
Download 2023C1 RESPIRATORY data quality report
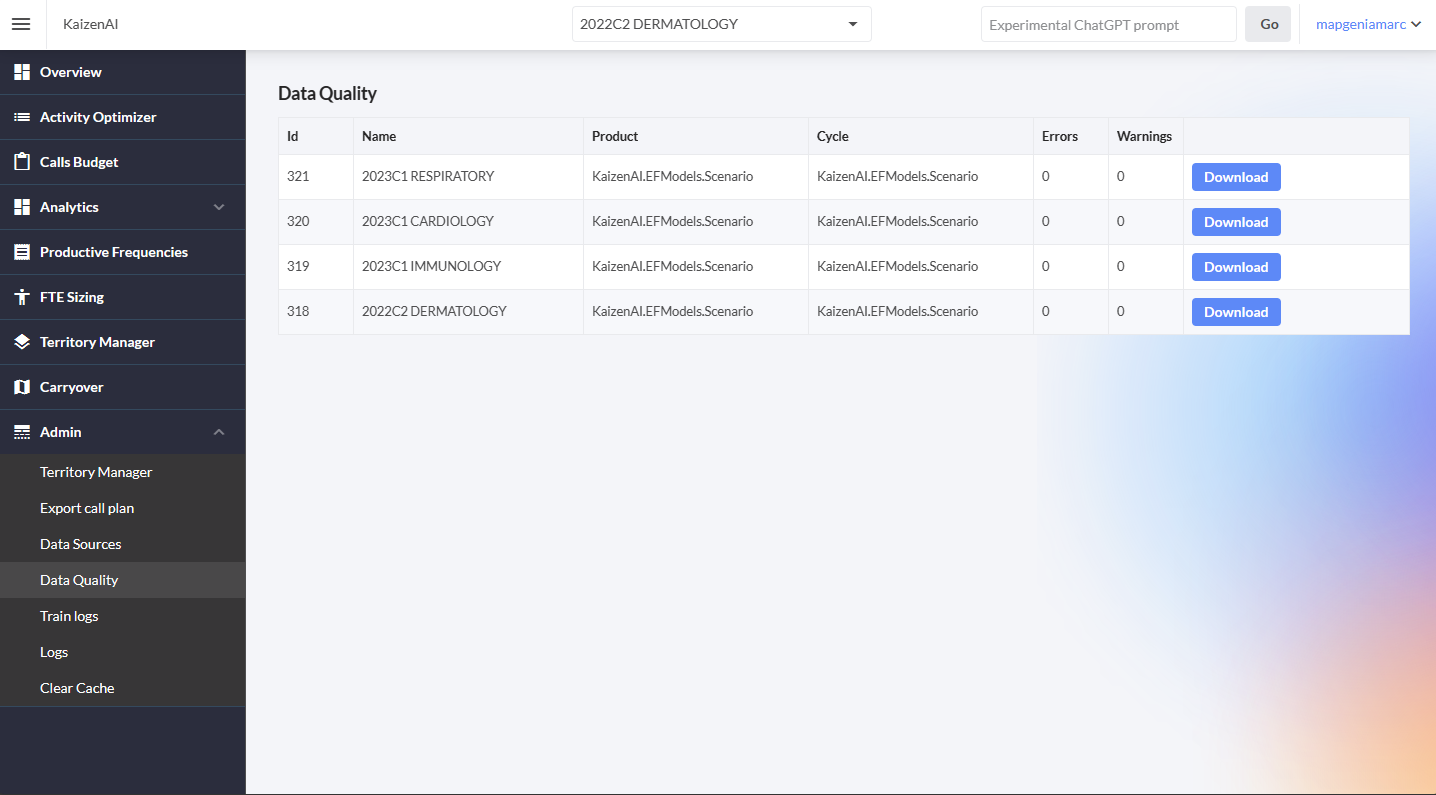pos(1236,177)
